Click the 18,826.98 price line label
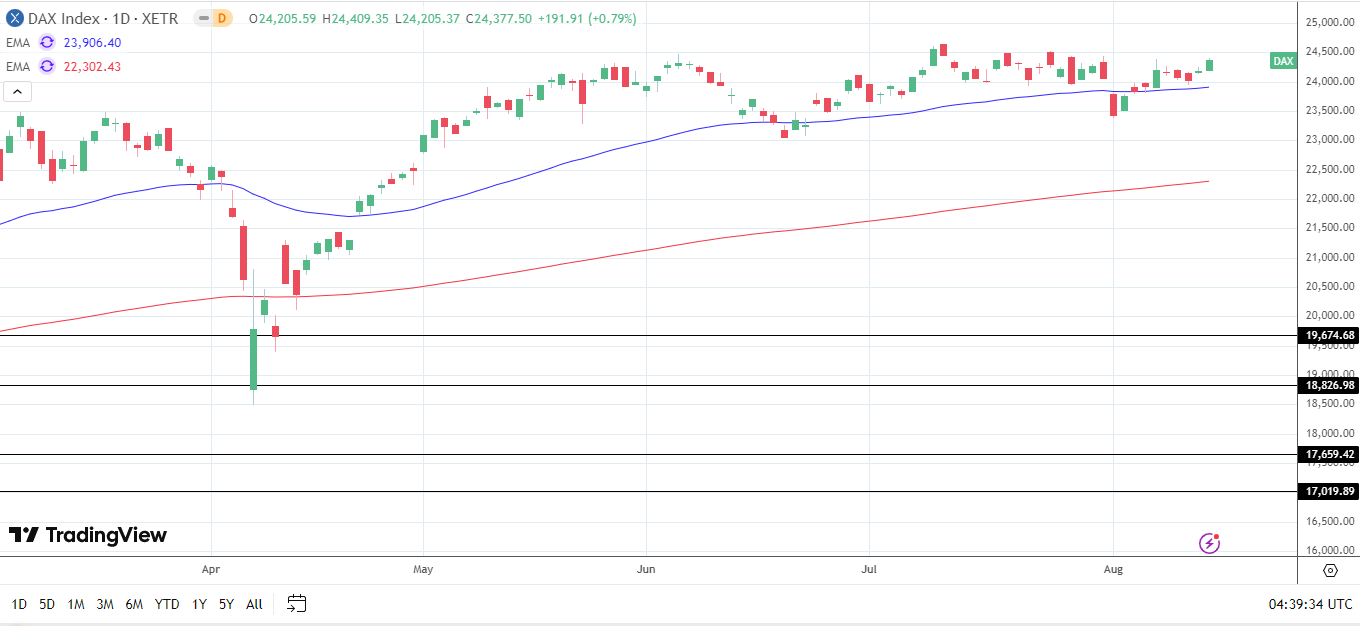 click(1329, 385)
